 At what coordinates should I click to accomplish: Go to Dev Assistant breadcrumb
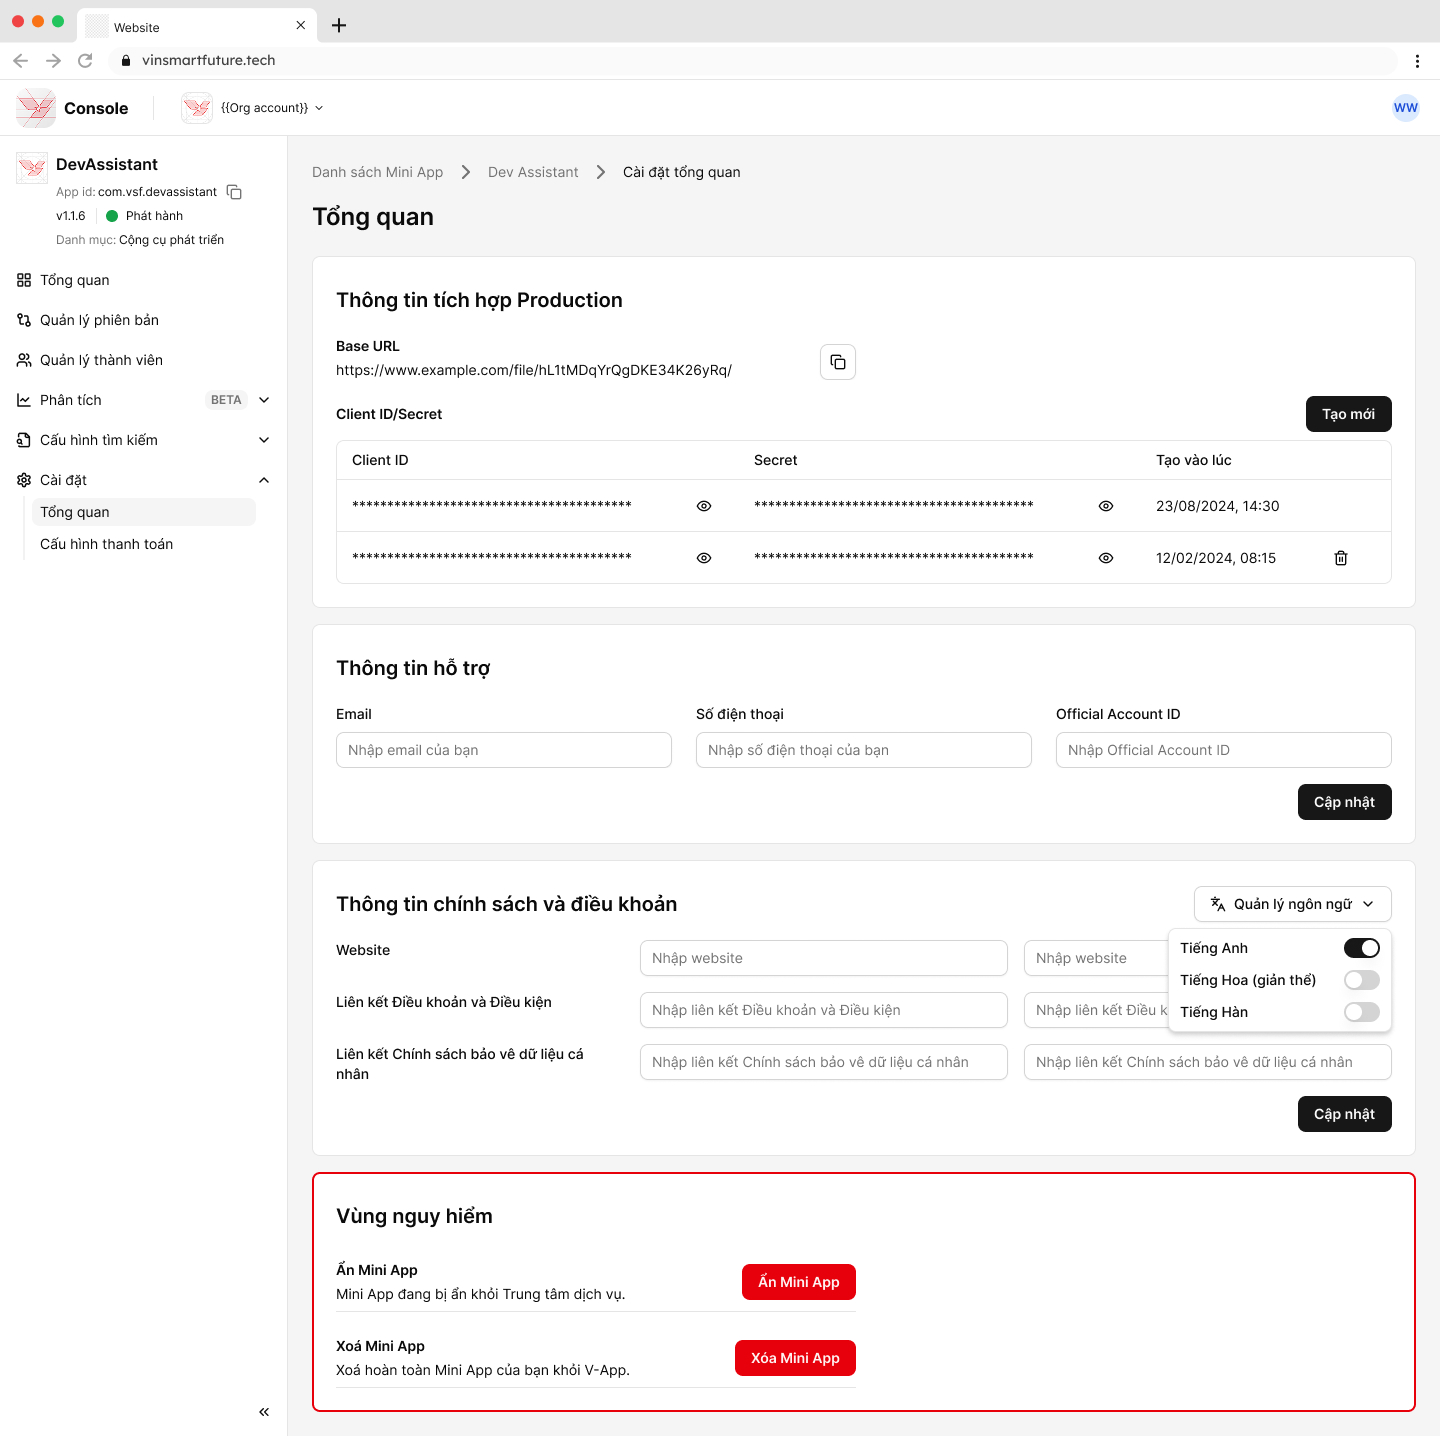(533, 172)
